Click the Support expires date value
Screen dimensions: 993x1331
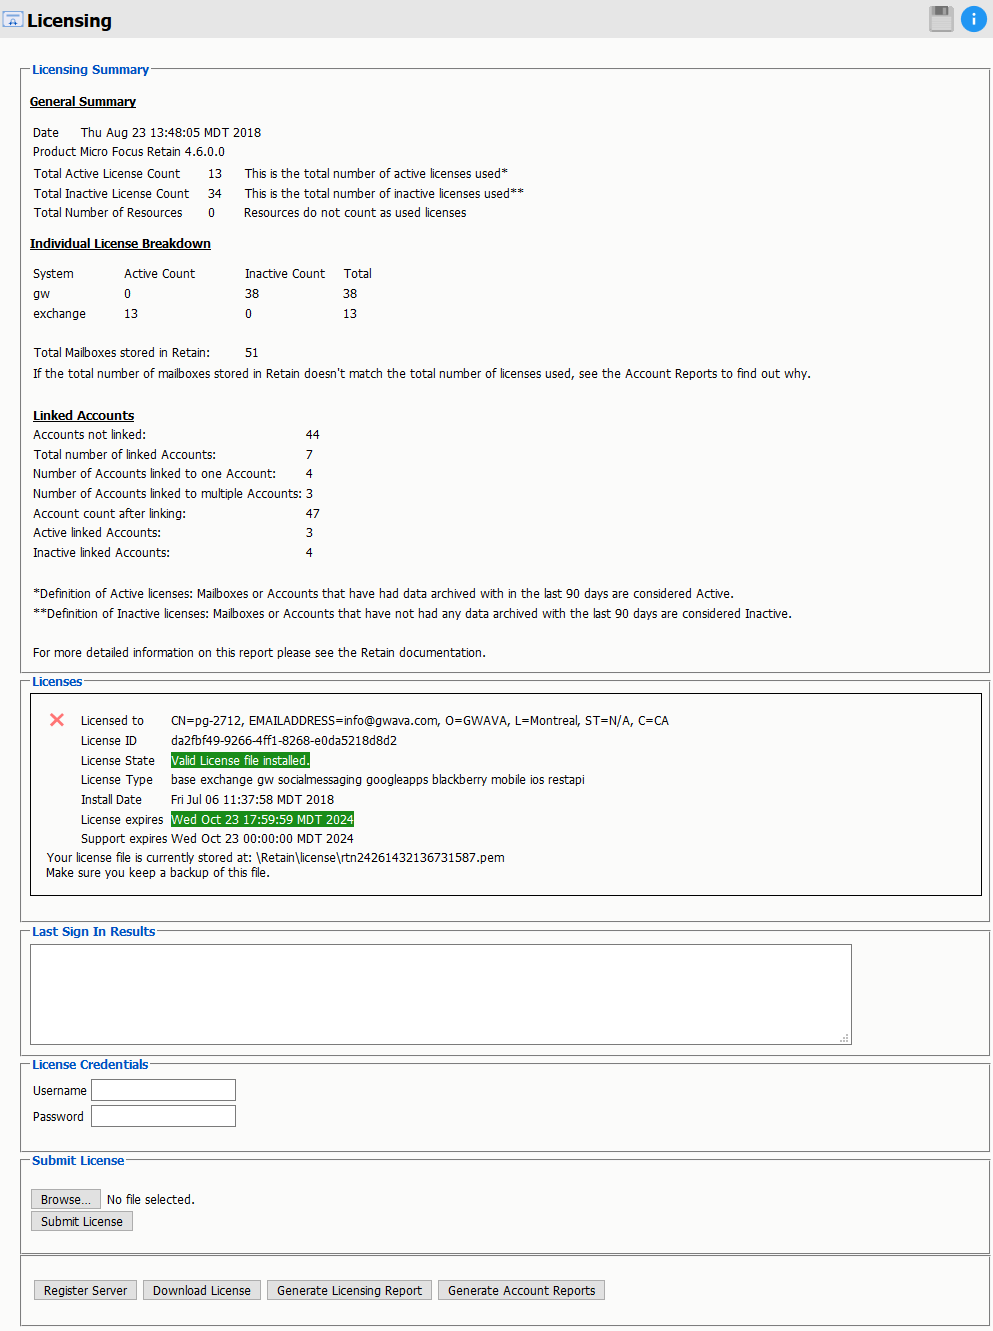[x=262, y=839]
